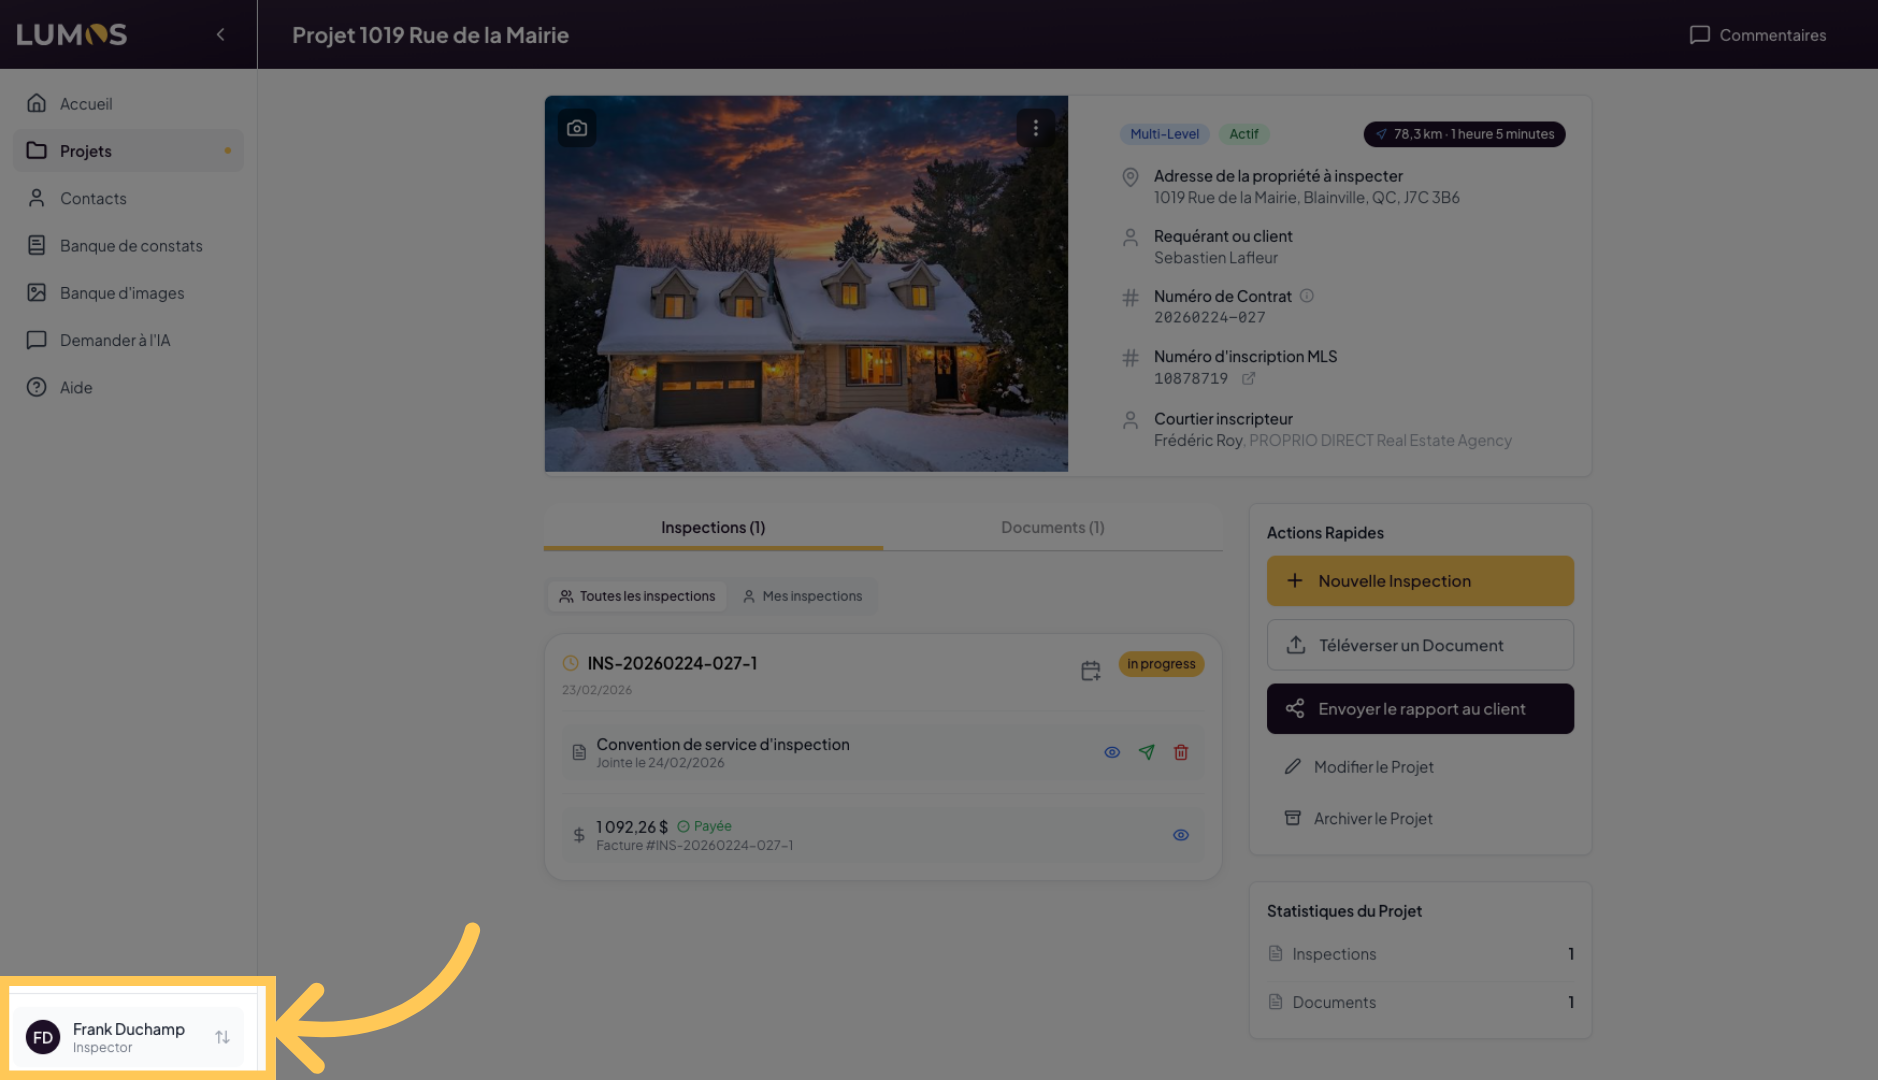Open the three-dot menu on the property photo

[x=1035, y=128]
